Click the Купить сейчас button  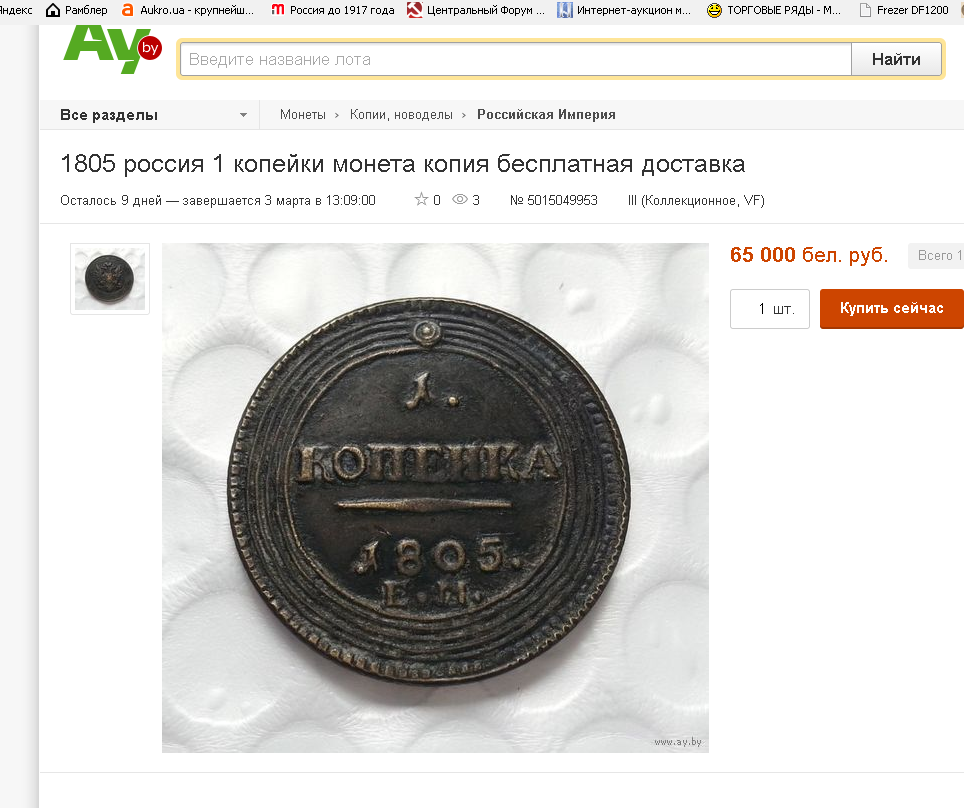coord(891,309)
